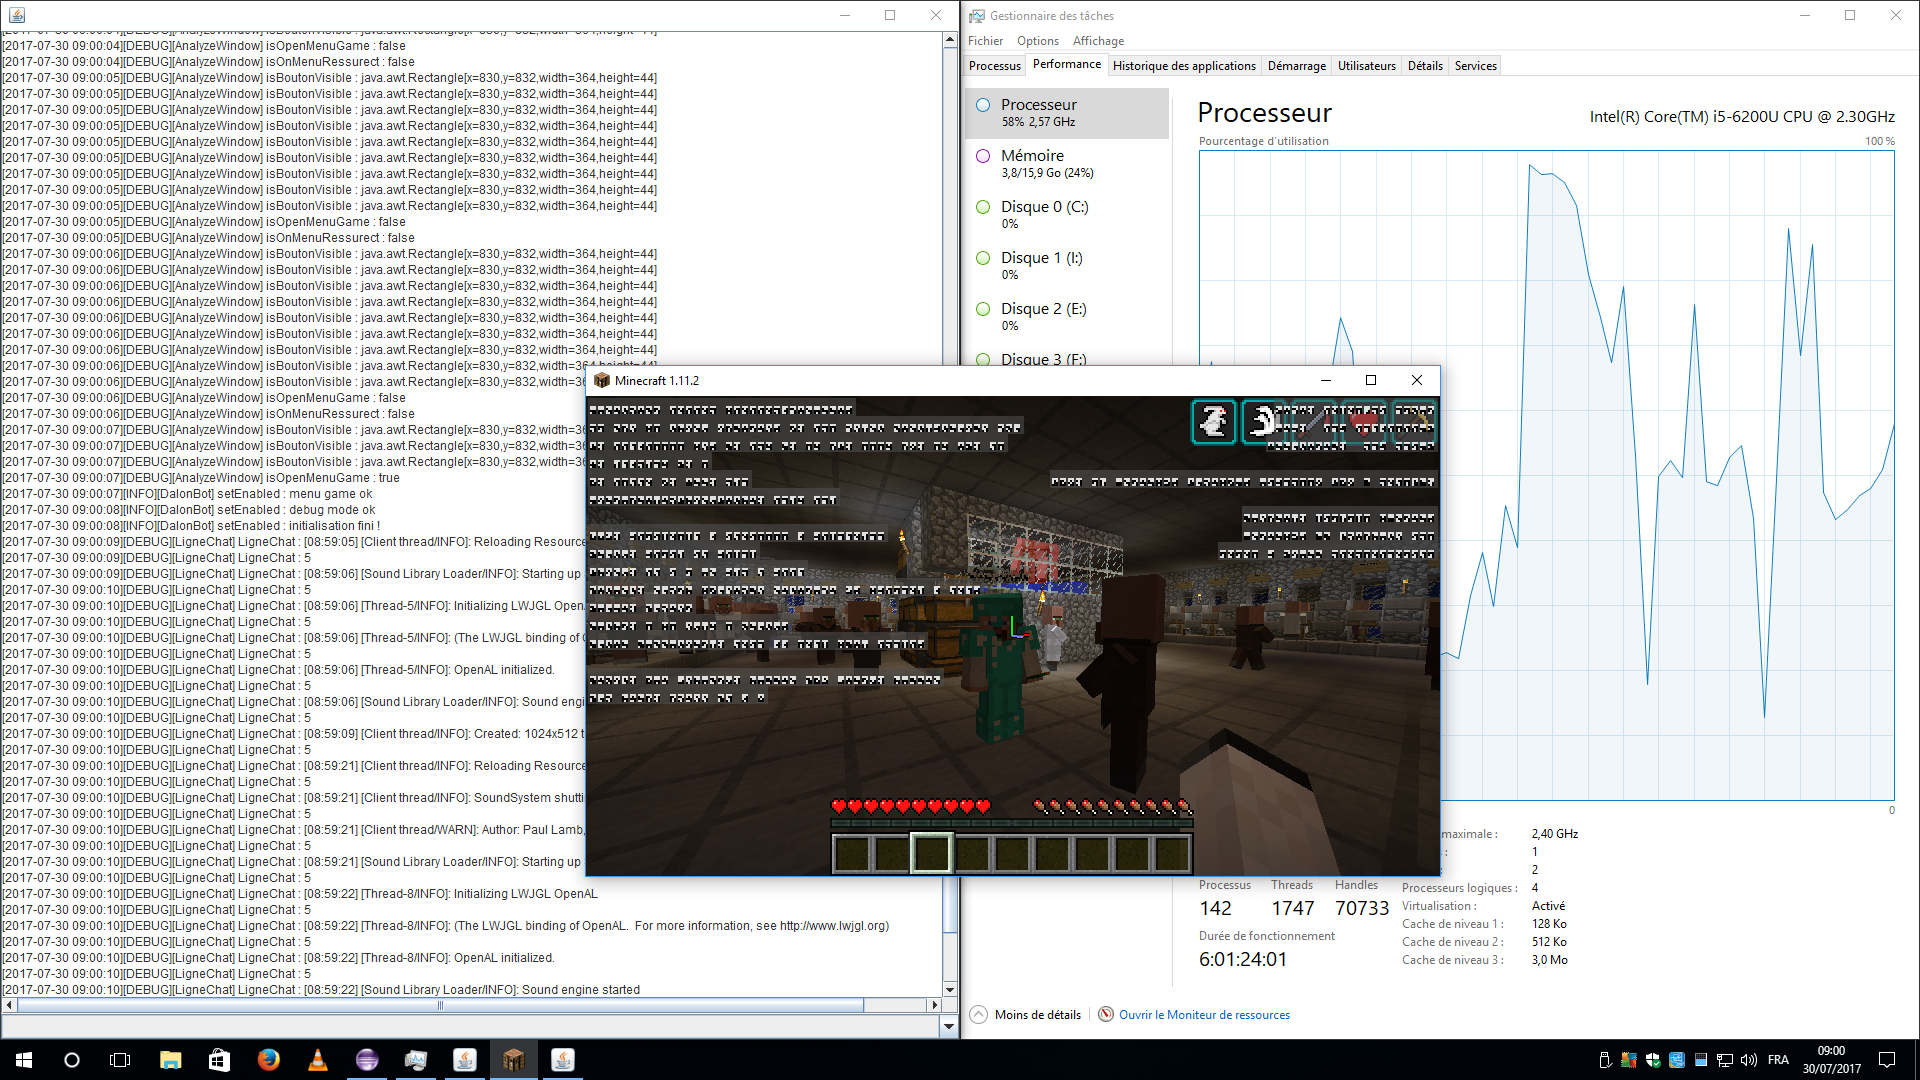This screenshot has width=1920, height=1080.
Task: Select Disque 1 (I:) in sidebar
Action: point(1067,266)
